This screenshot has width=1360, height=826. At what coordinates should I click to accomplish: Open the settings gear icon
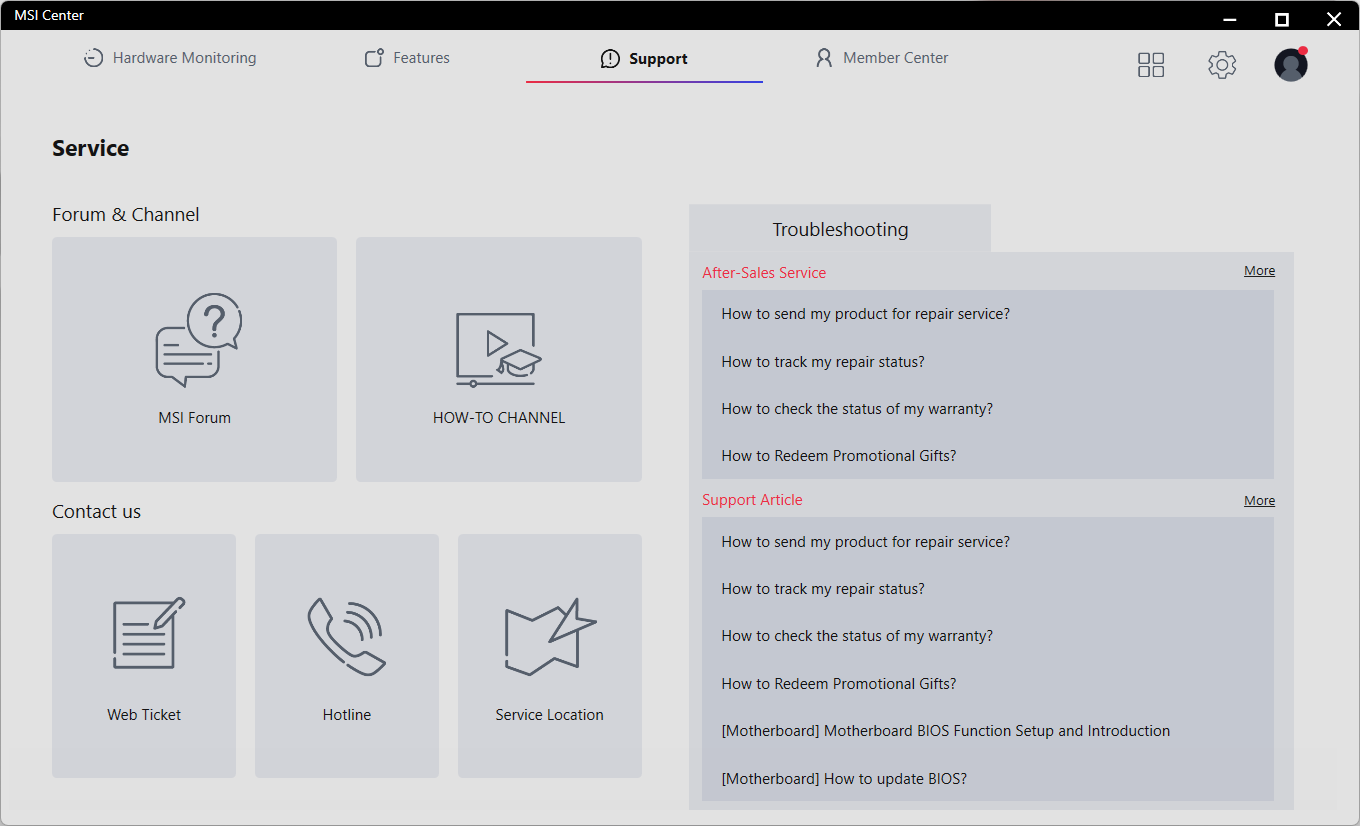[1222, 65]
